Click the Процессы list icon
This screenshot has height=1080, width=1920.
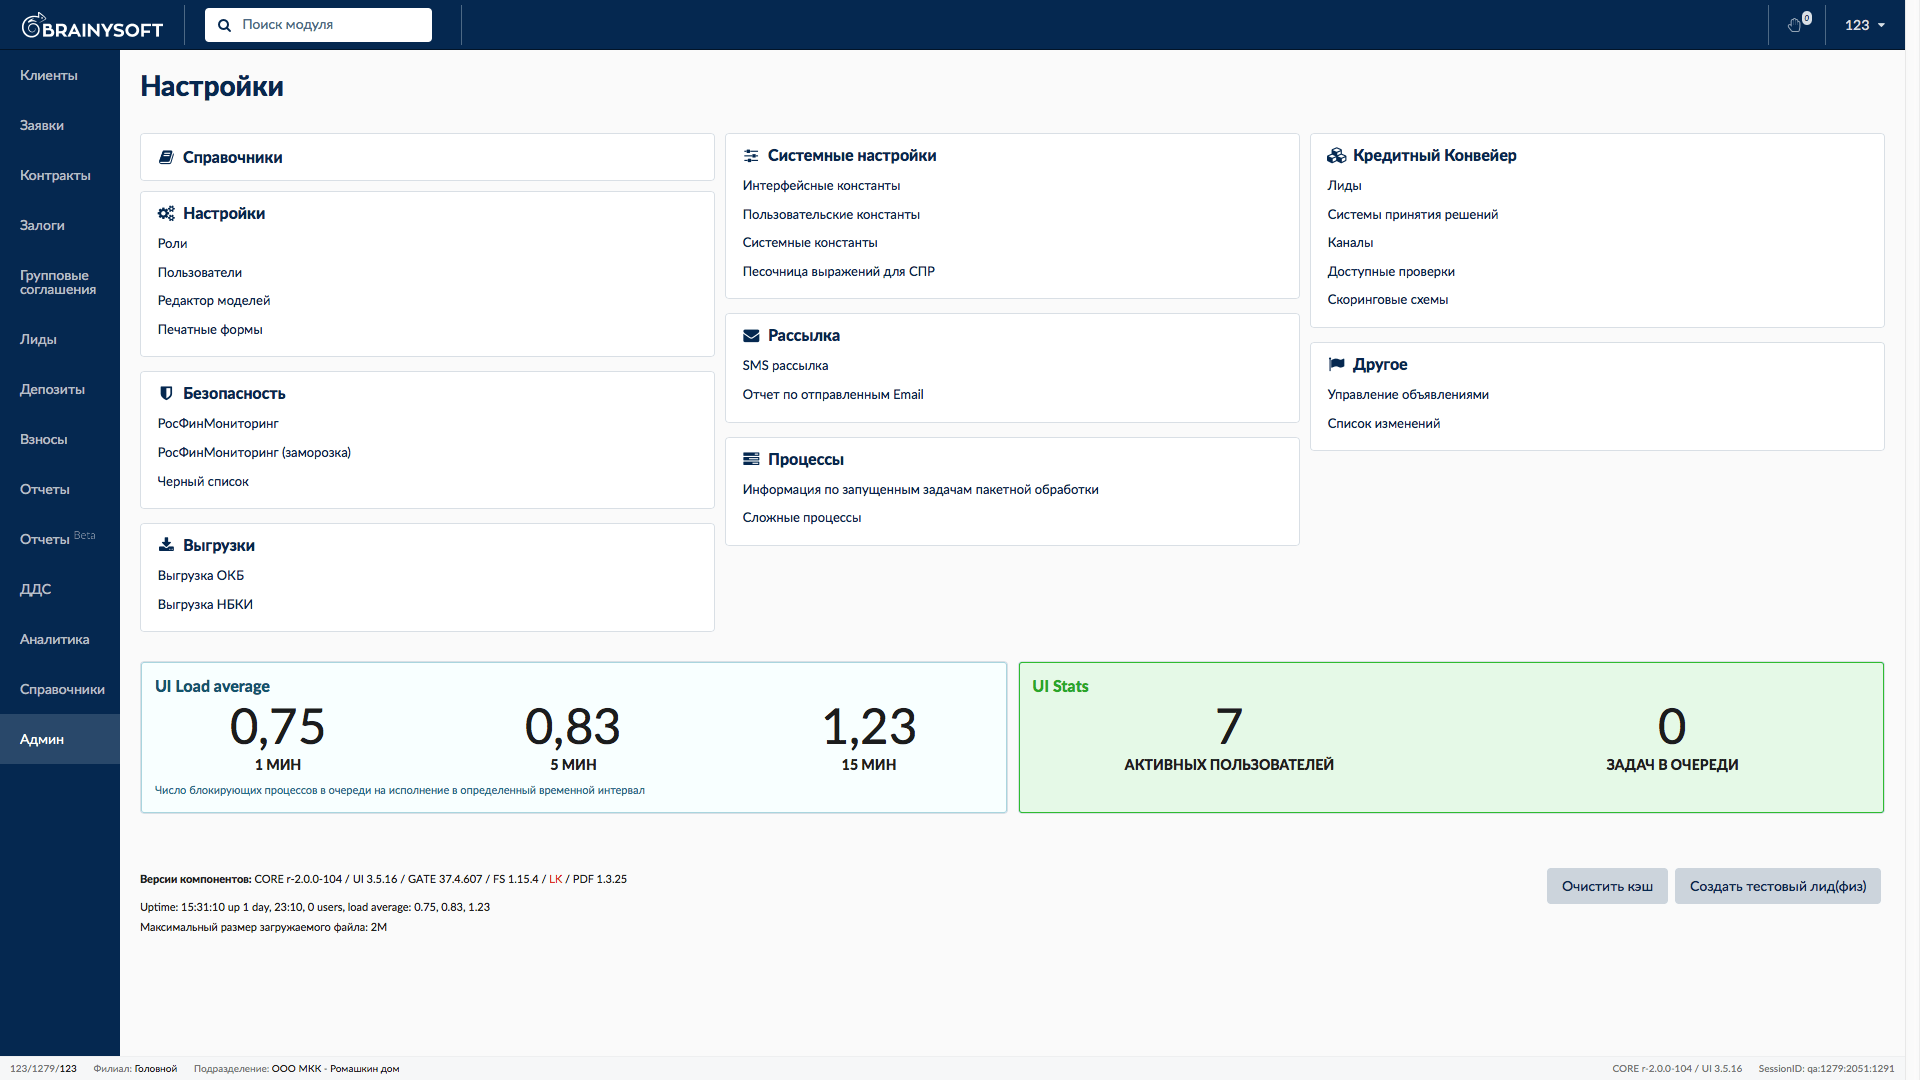pyautogui.click(x=751, y=459)
